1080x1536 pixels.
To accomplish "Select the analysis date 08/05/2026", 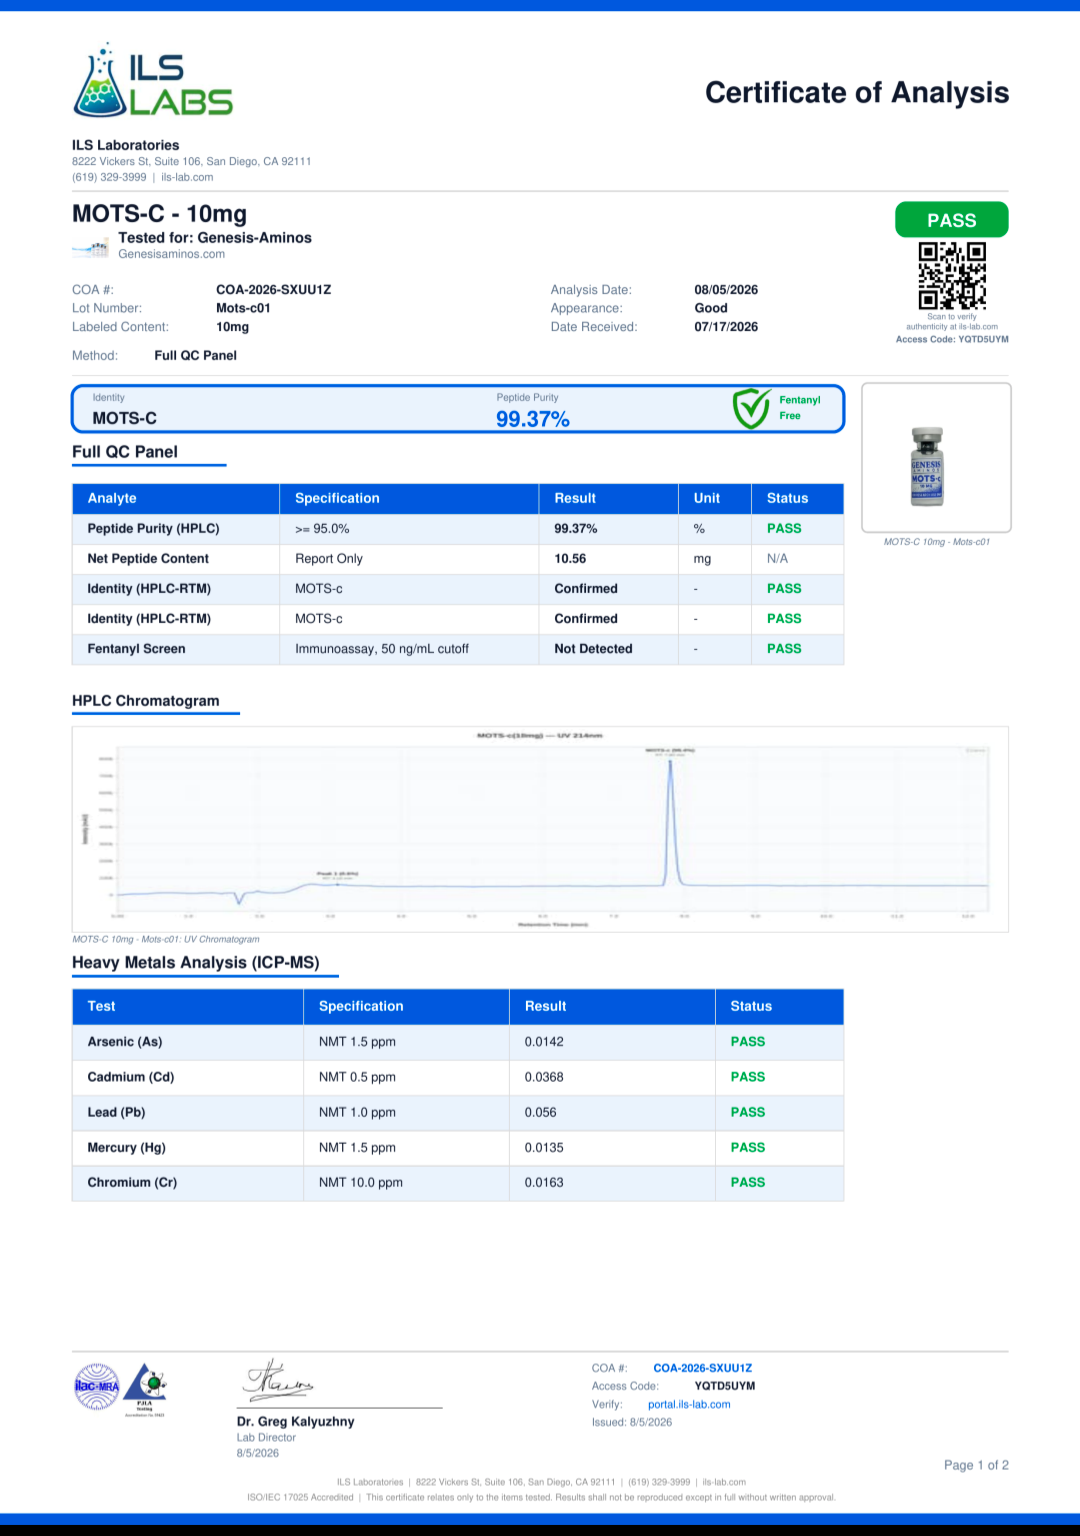I will pos(726,290).
